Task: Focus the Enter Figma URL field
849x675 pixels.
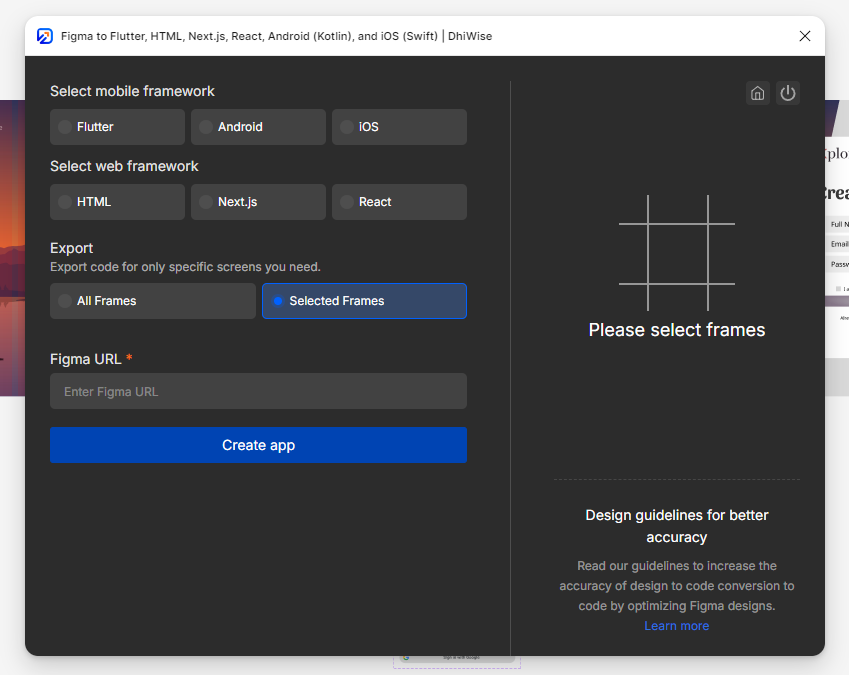Action: pos(258,391)
